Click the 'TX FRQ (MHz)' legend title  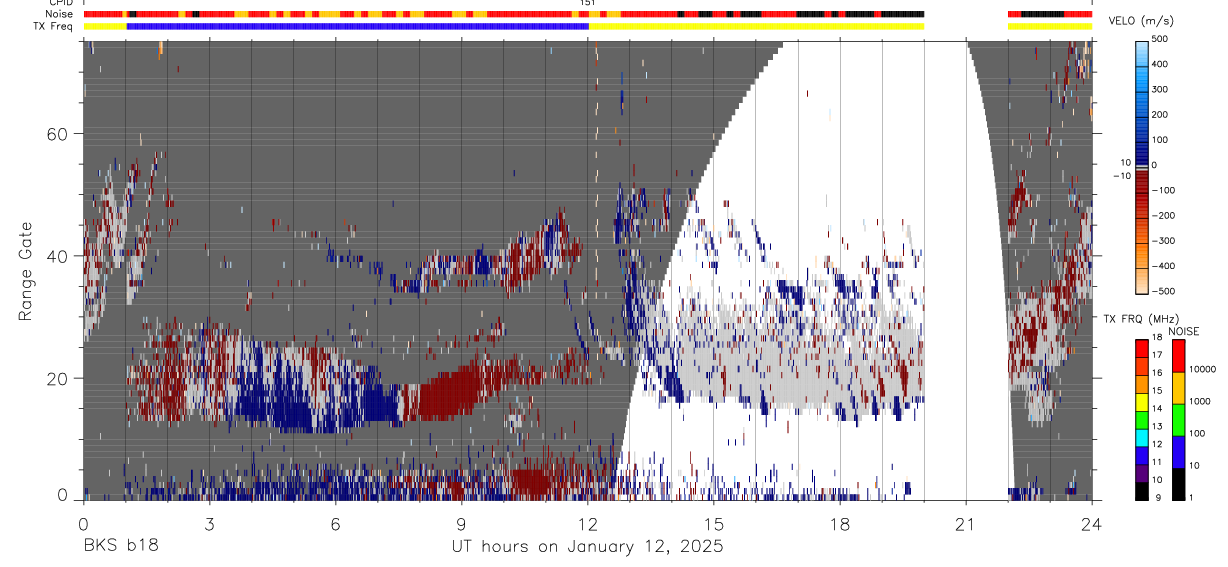(1141, 318)
